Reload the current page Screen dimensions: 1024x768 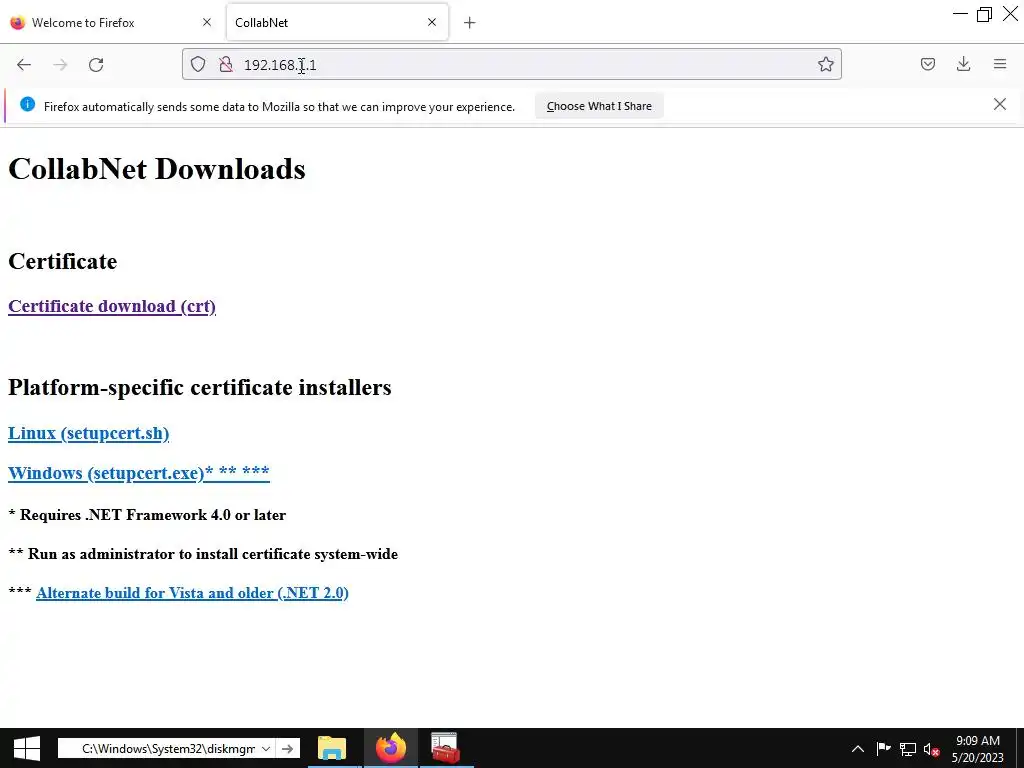(96, 64)
